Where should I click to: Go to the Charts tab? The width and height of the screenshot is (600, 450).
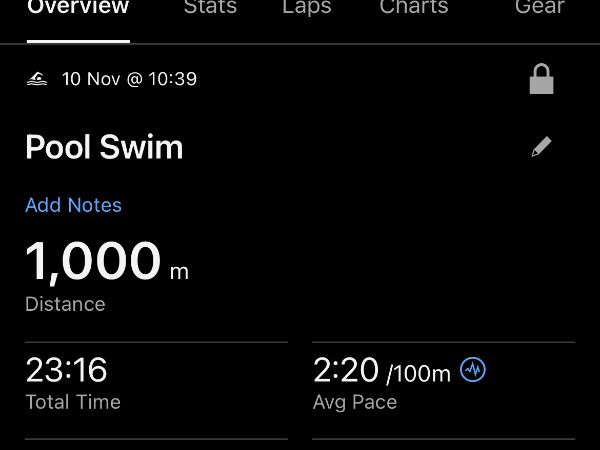(414, 8)
